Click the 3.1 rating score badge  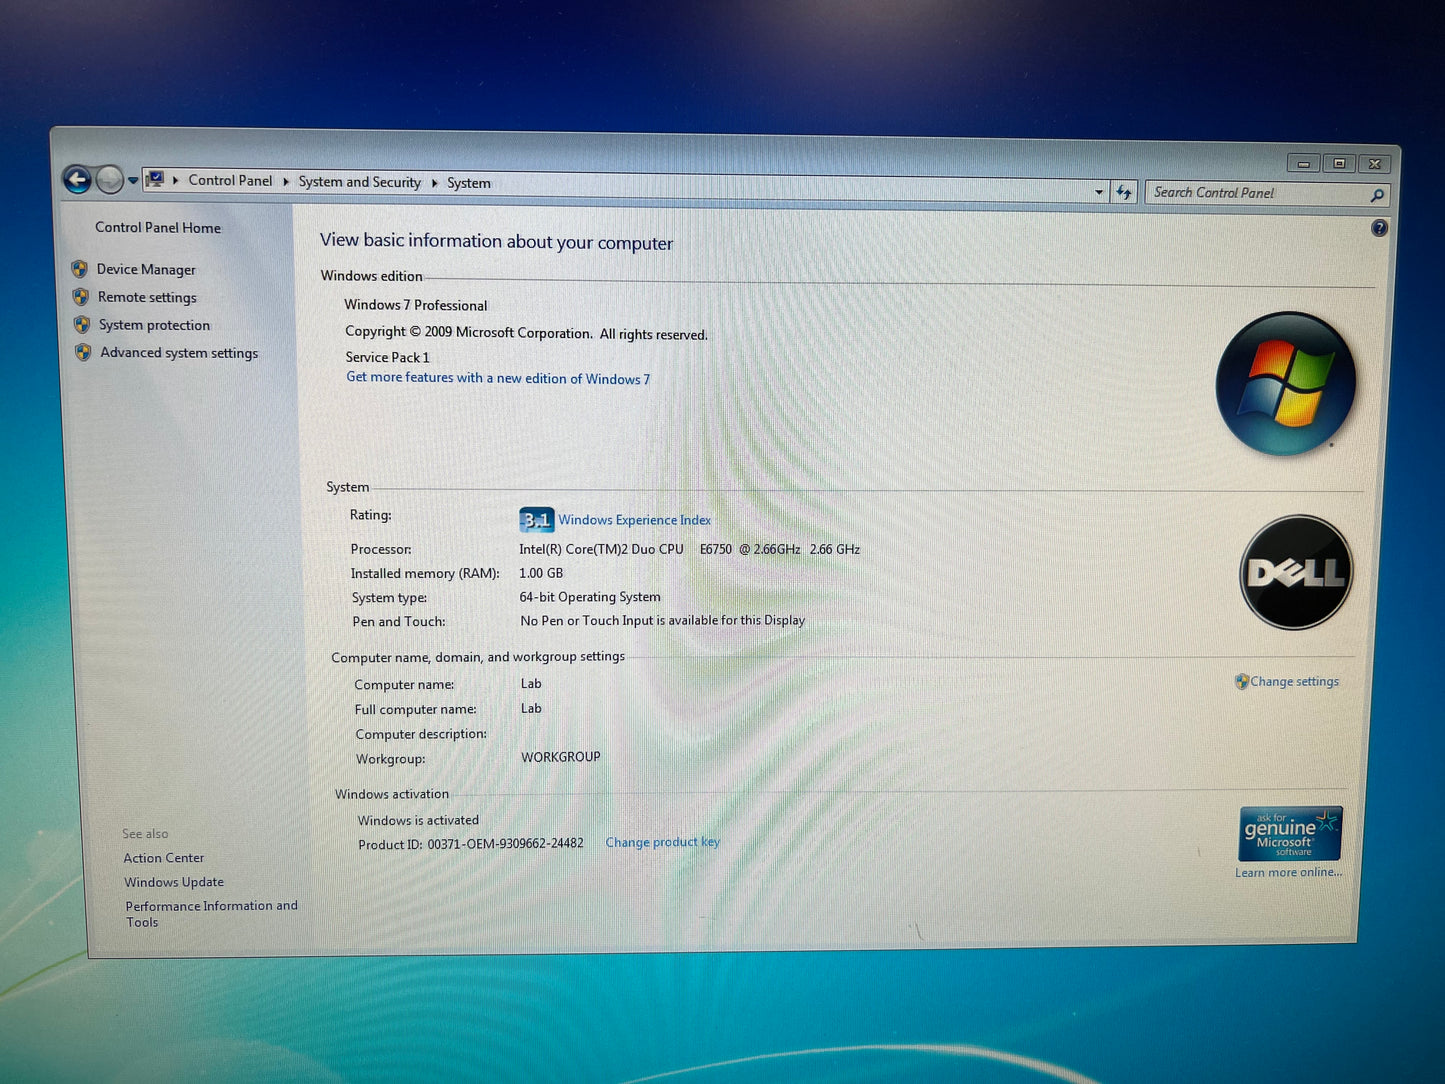pos(536,520)
